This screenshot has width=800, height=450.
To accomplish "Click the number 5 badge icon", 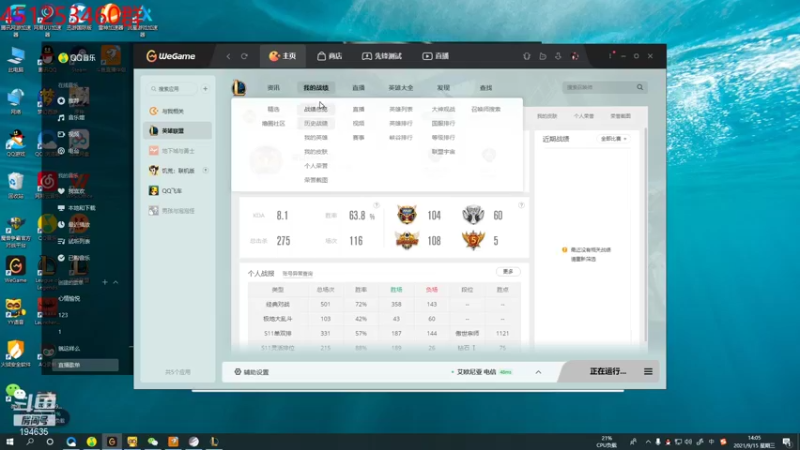I will point(473,240).
